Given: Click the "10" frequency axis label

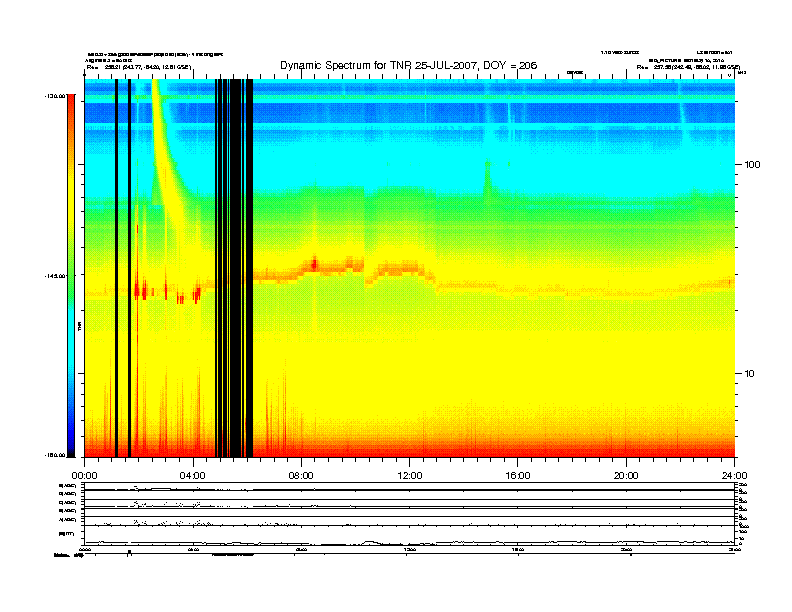Looking at the screenshot, I should click(749, 374).
